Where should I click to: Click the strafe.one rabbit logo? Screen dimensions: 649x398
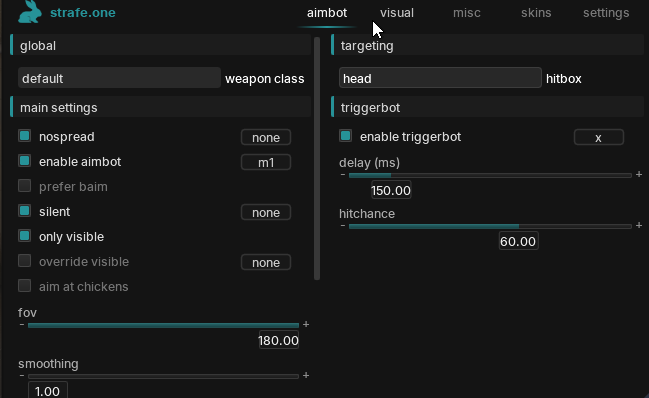coord(30,12)
